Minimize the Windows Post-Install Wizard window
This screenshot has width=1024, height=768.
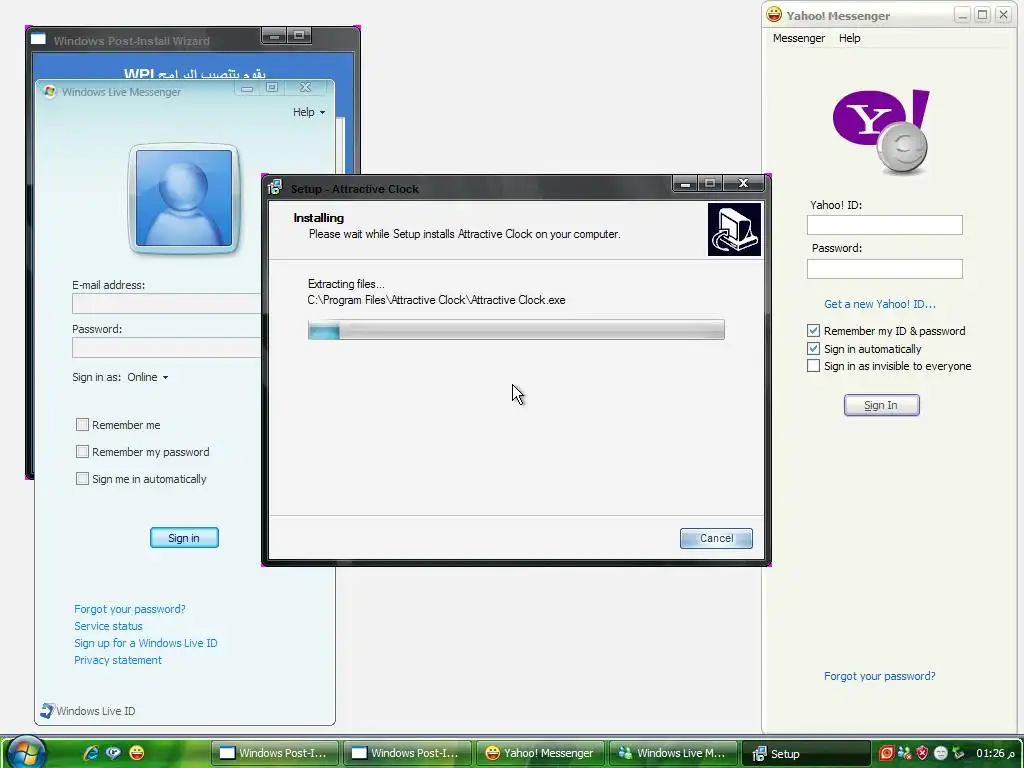274,36
